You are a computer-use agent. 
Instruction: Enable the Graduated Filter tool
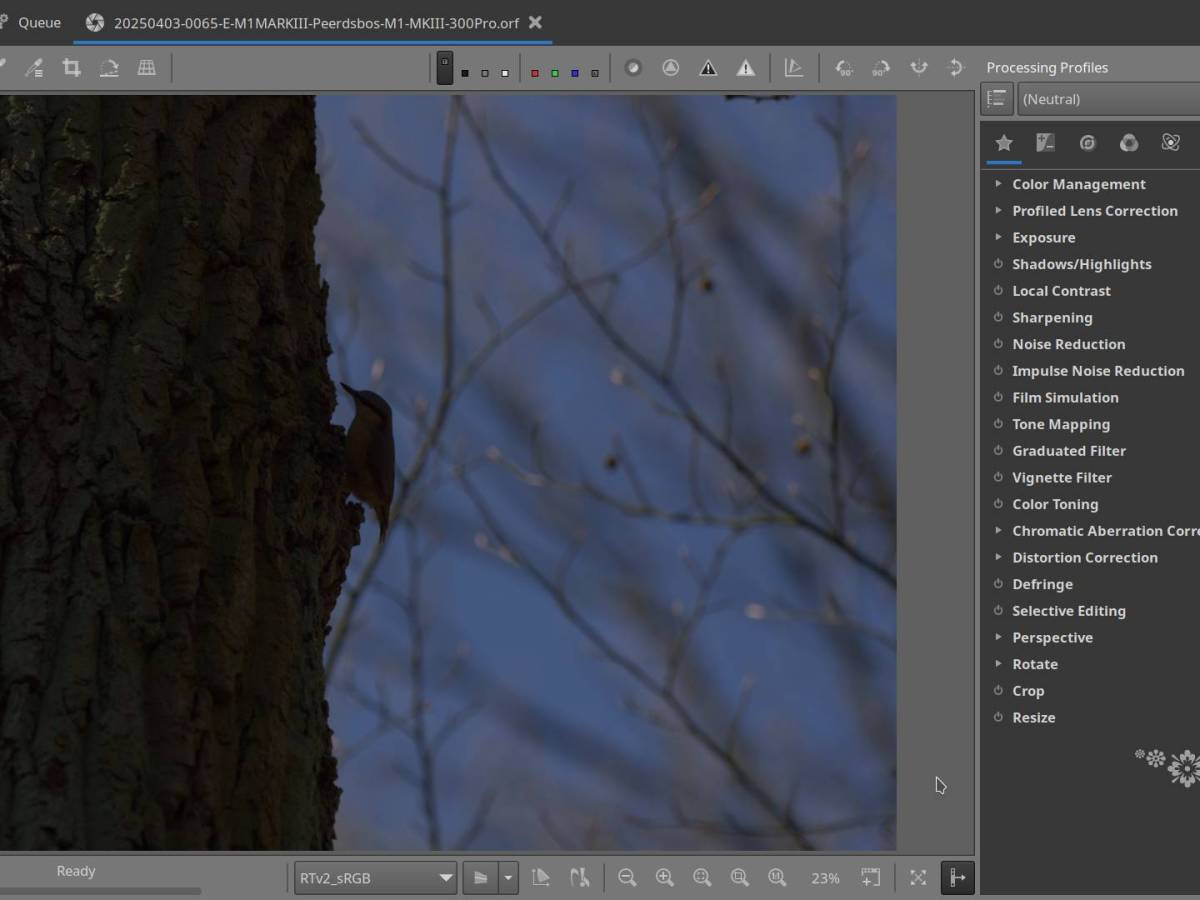(x=998, y=451)
